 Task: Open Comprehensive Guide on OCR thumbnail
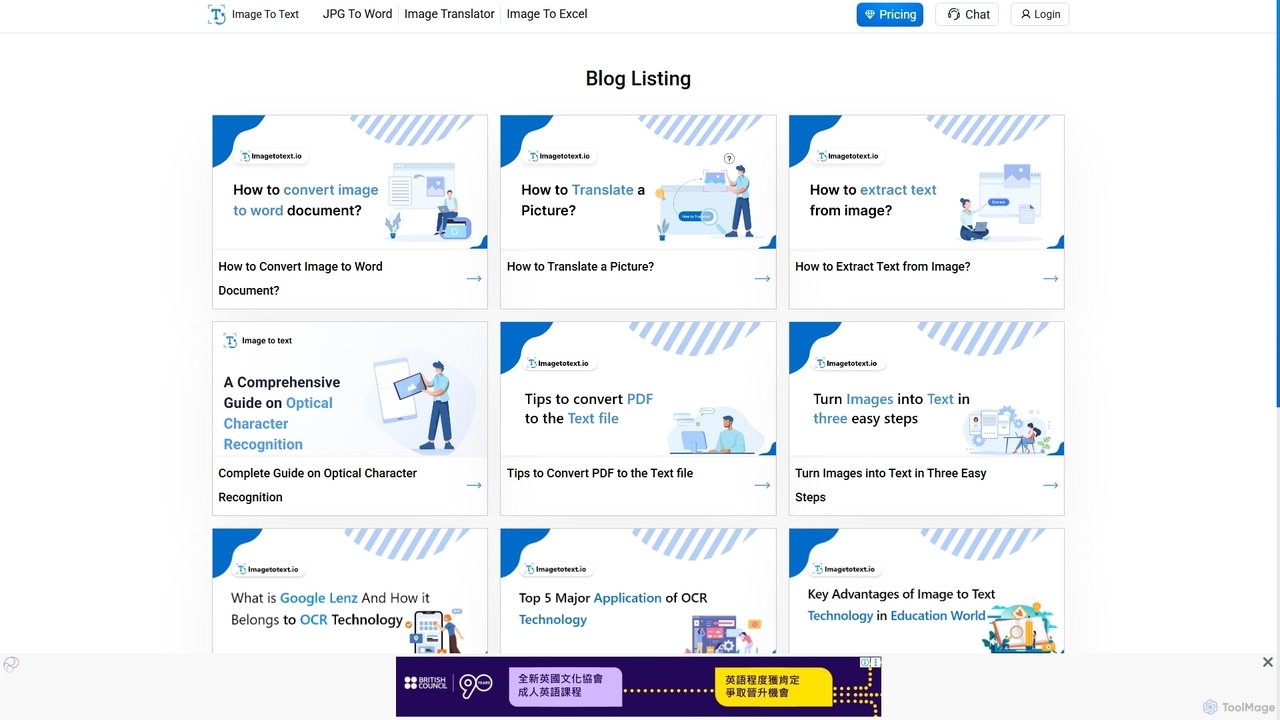pyautogui.click(x=350, y=389)
